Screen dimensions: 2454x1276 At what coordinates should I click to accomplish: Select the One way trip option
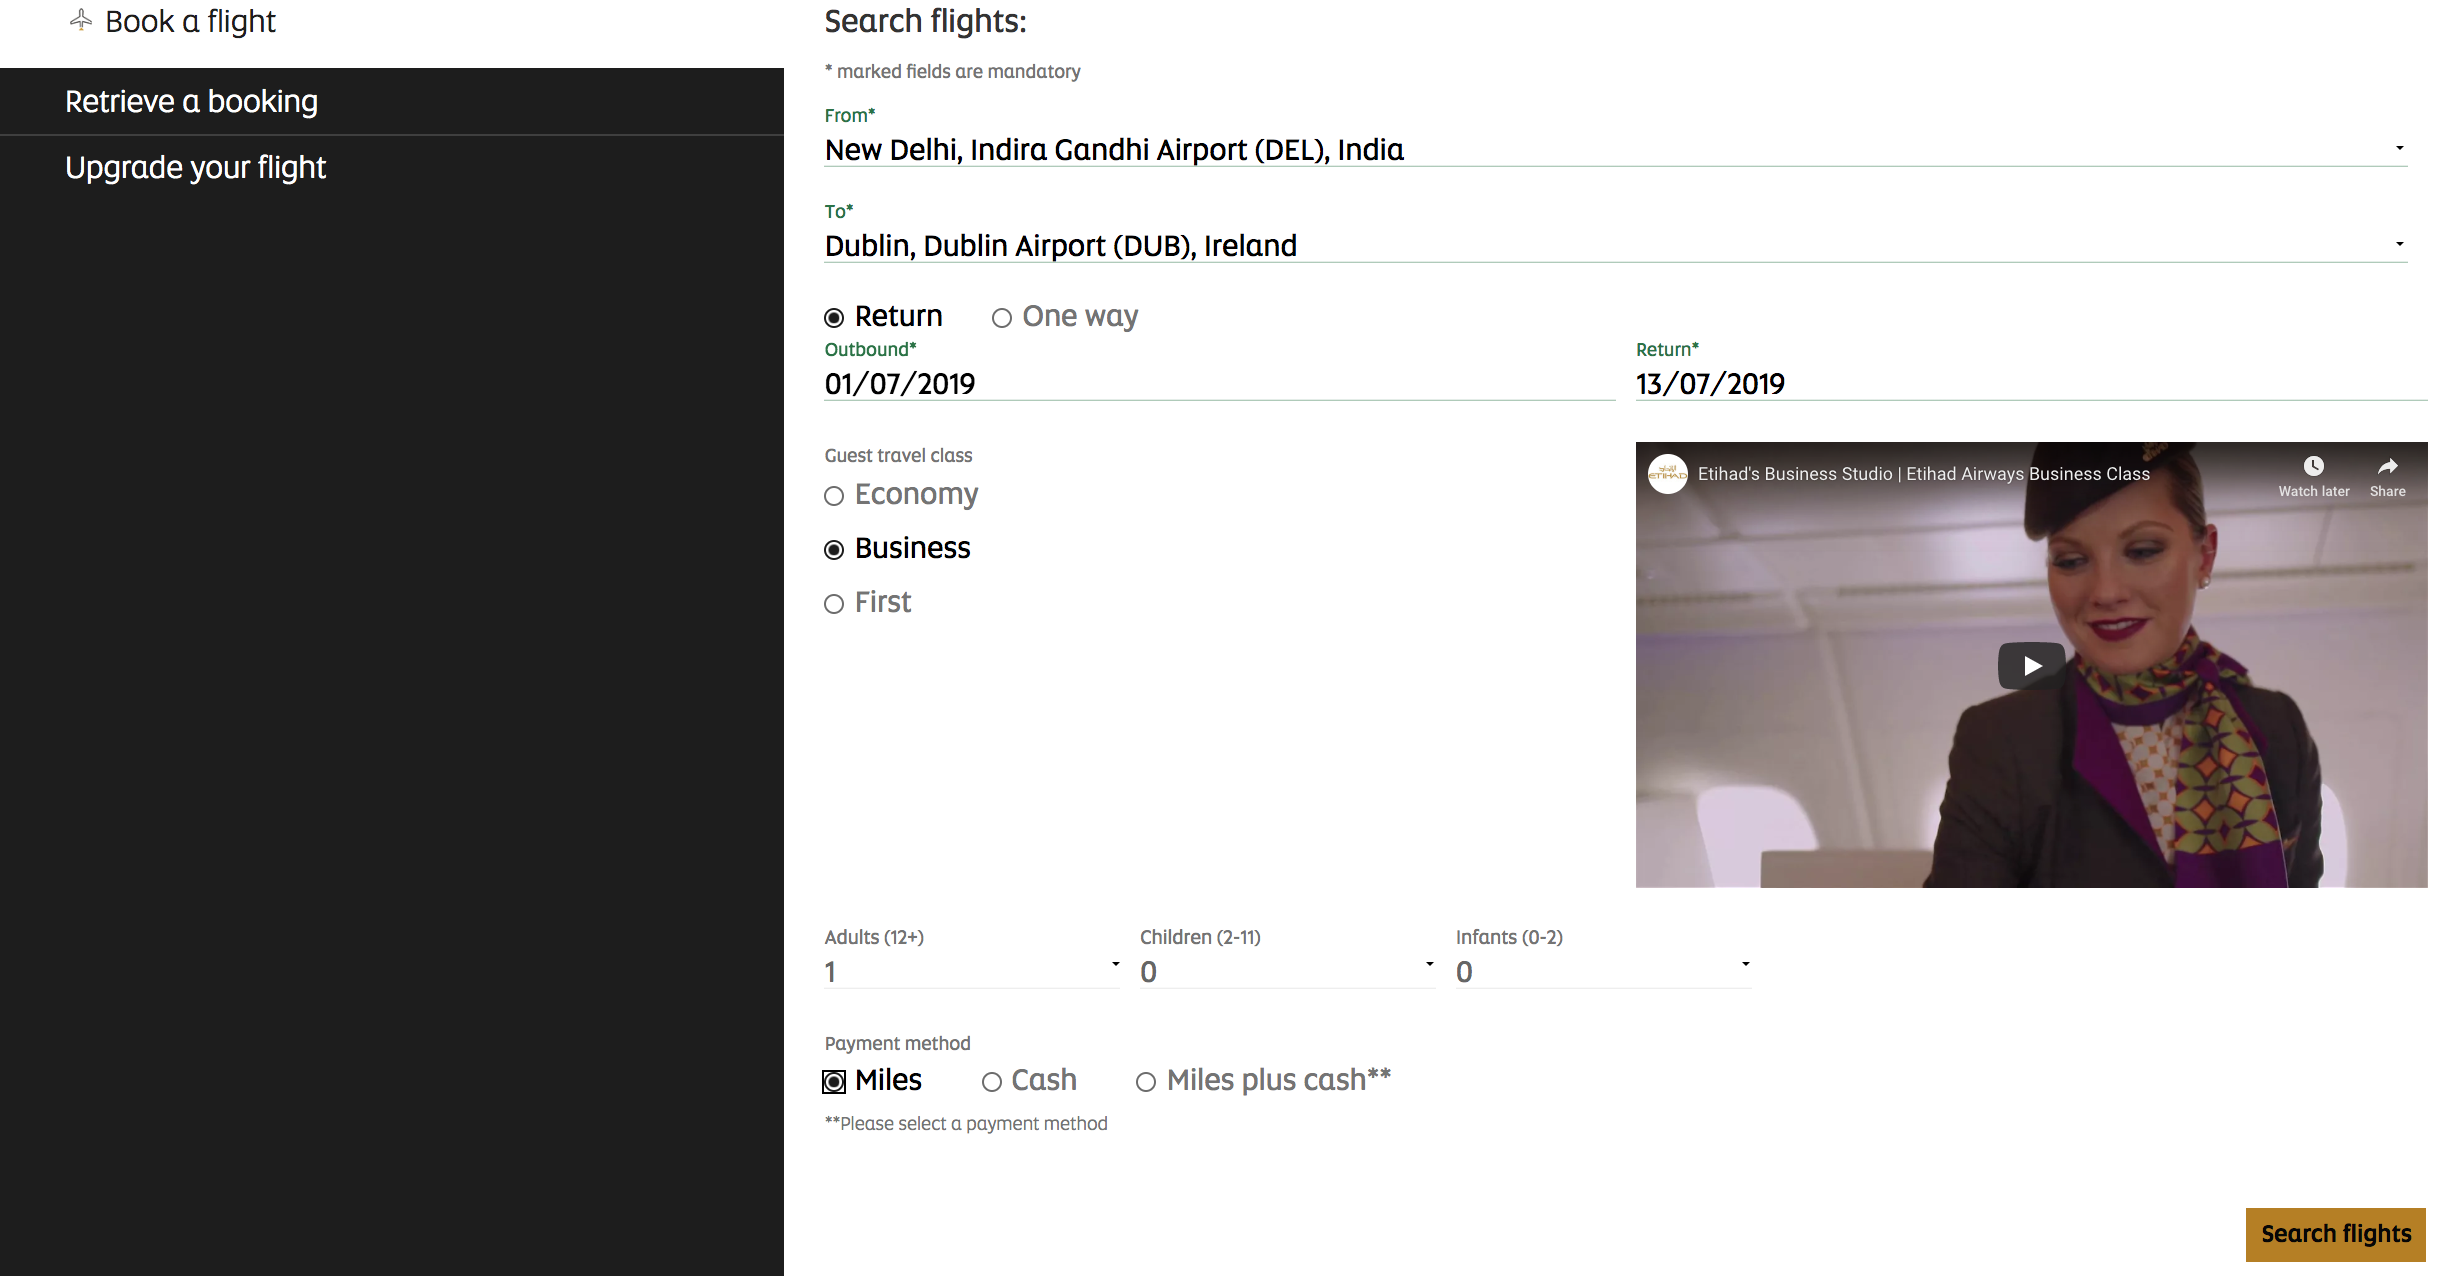point(1001,317)
